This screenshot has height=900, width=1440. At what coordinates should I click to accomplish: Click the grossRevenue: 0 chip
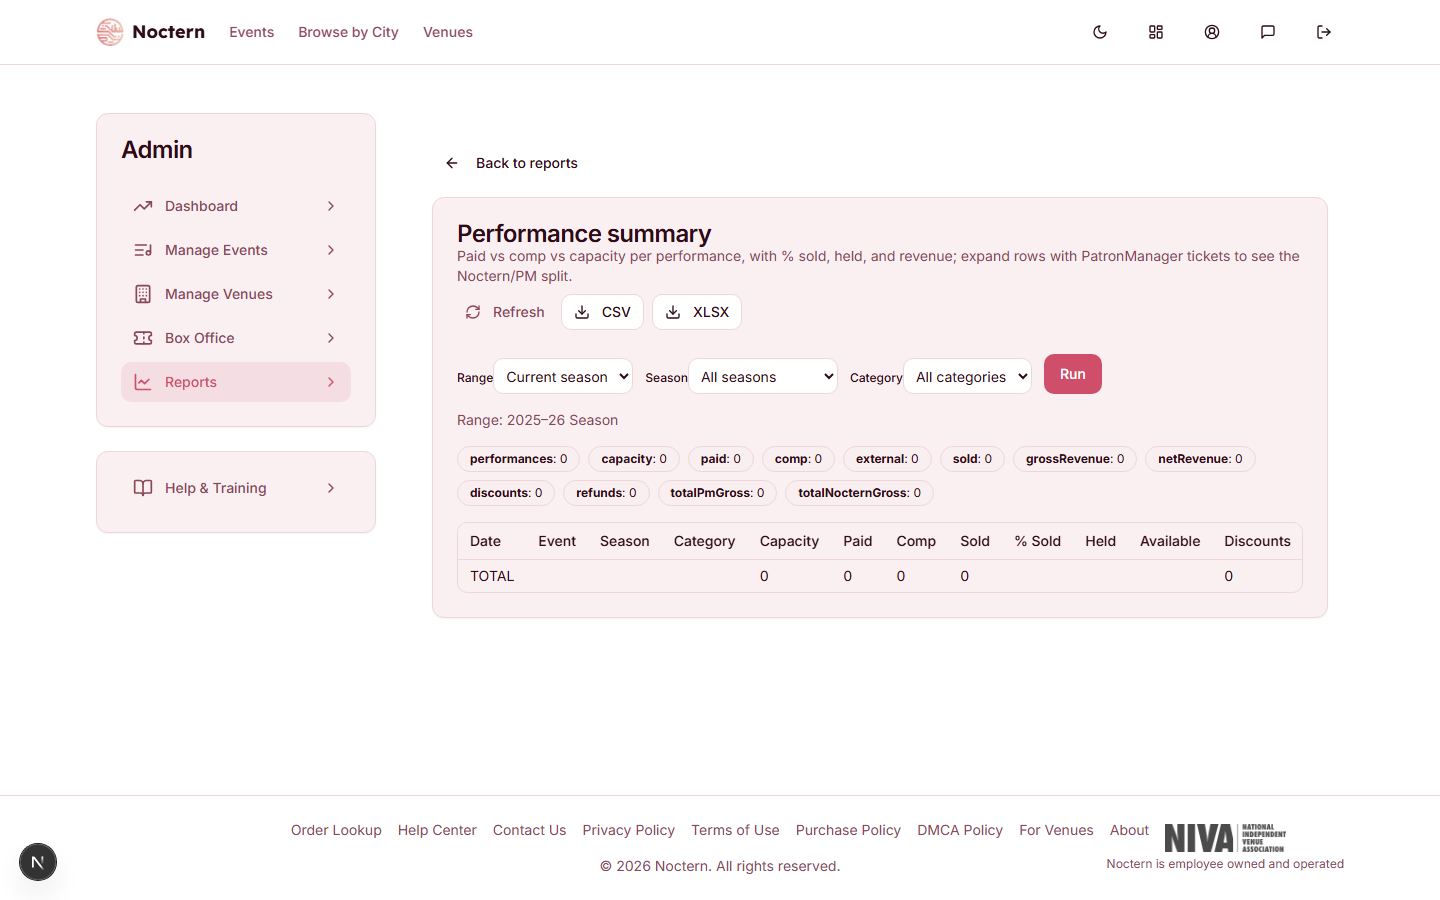pos(1075,459)
